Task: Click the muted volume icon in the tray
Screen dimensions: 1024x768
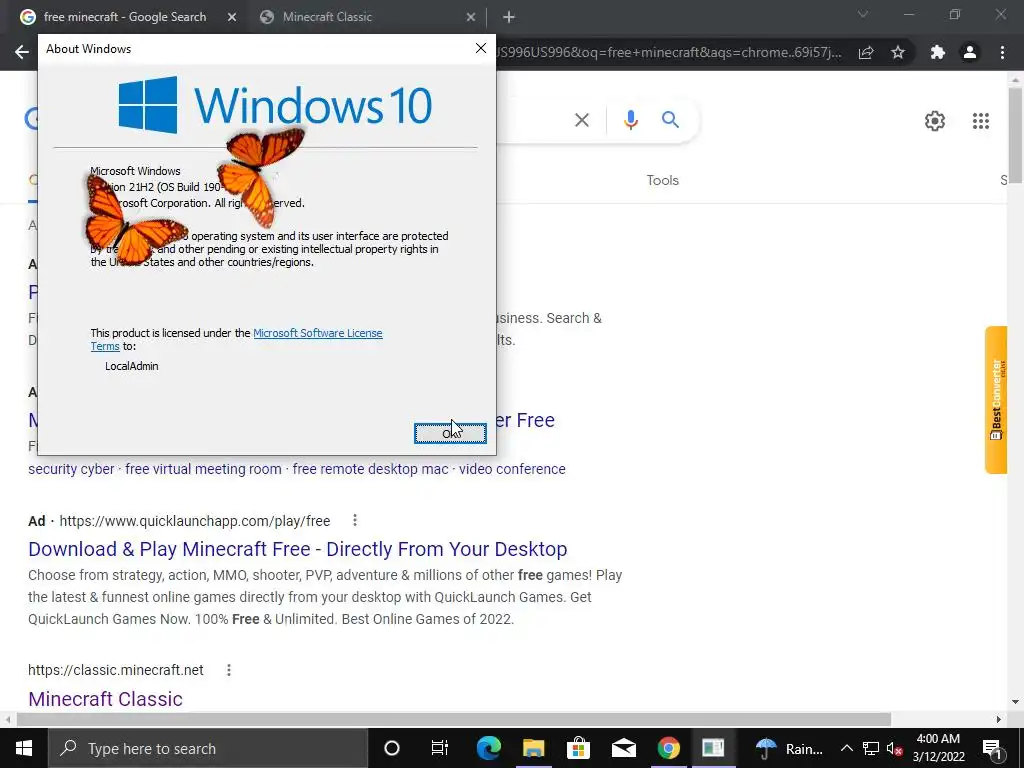Action: pos(894,748)
